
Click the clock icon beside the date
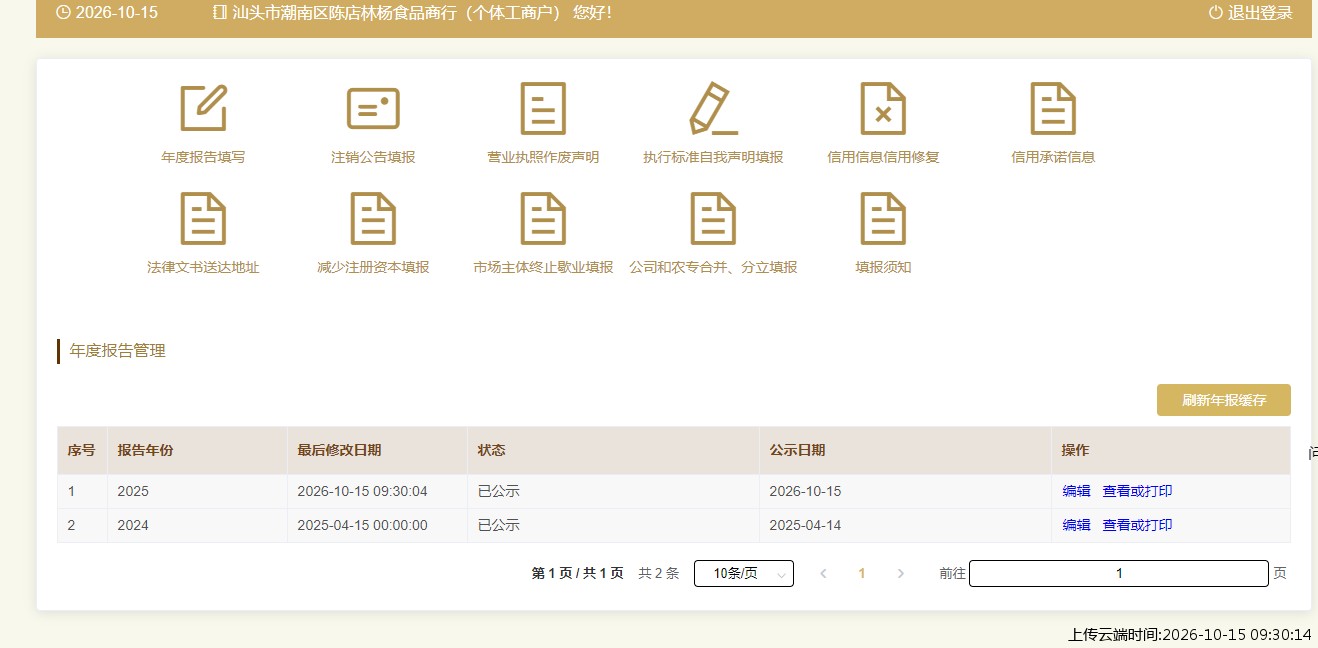pyautogui.click(x=63, y=13)
